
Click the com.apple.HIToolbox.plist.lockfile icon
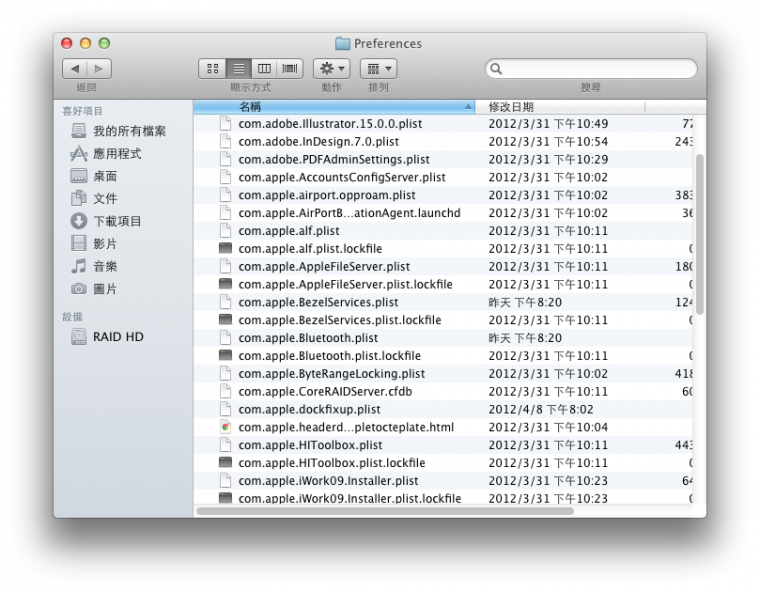225,462
